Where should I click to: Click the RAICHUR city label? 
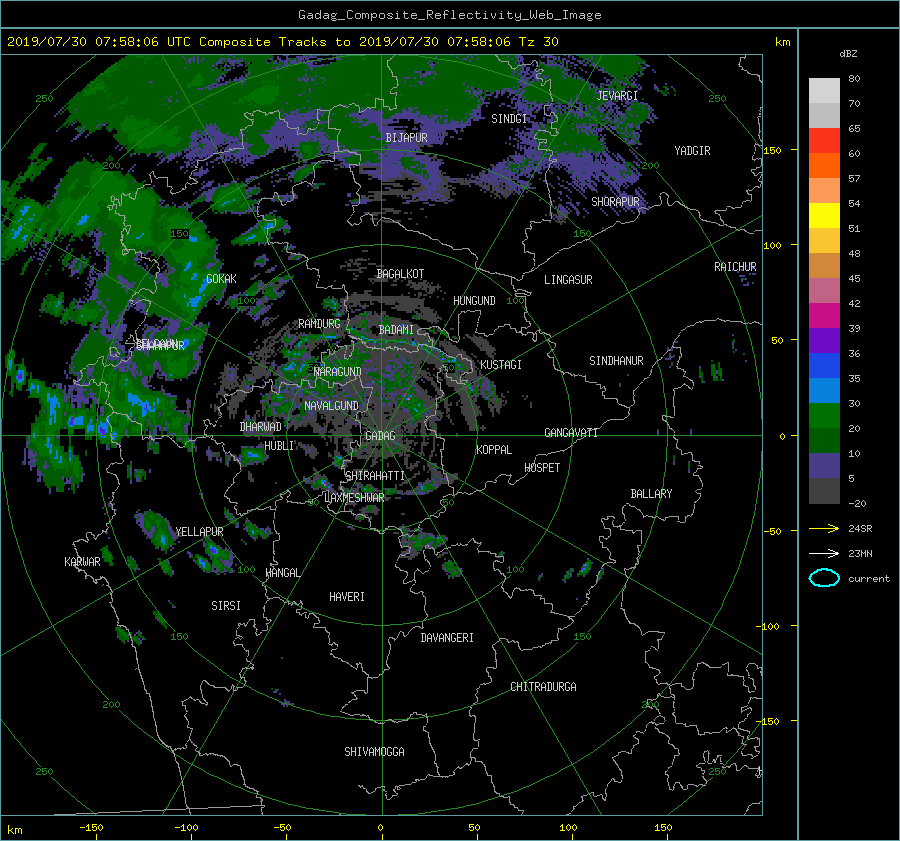pyautogui.click(x=735, y=267)
